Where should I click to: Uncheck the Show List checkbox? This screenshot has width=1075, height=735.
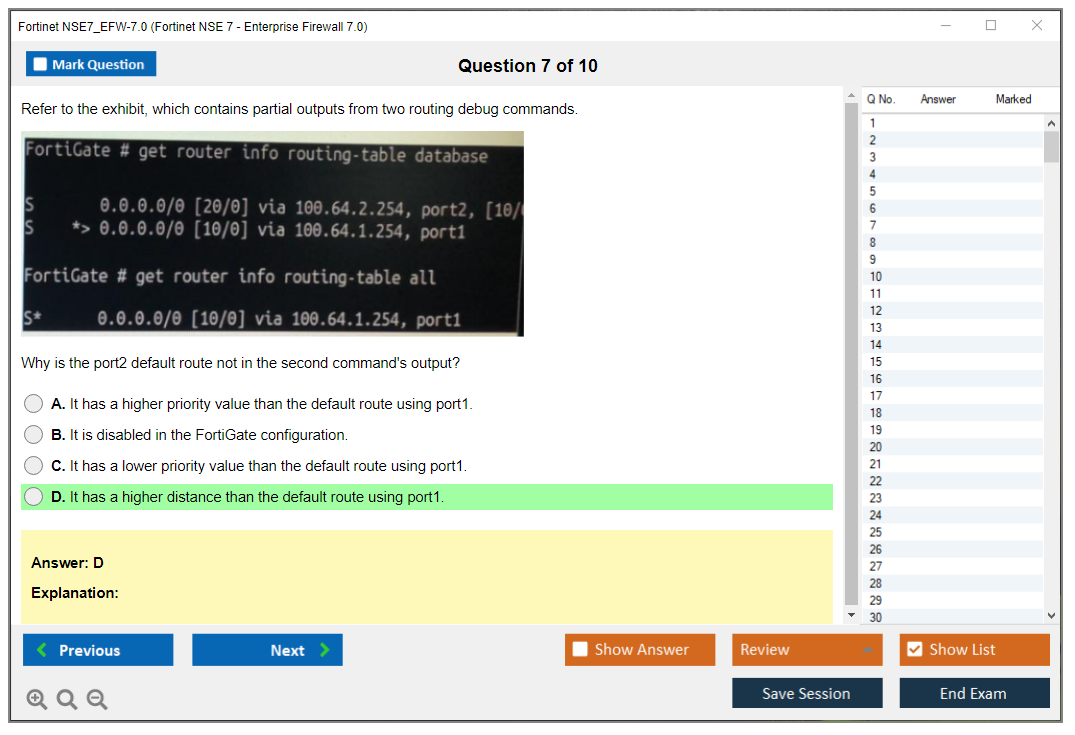(914, 650)
